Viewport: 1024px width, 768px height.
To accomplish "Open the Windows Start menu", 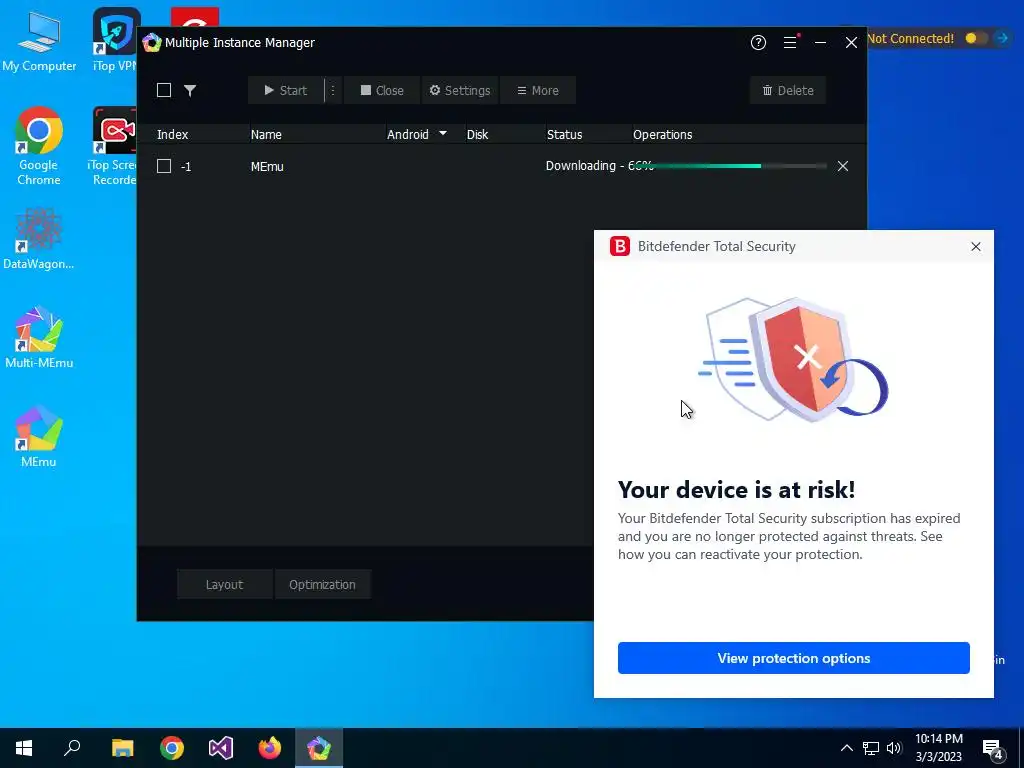I will tap(24, 748).
